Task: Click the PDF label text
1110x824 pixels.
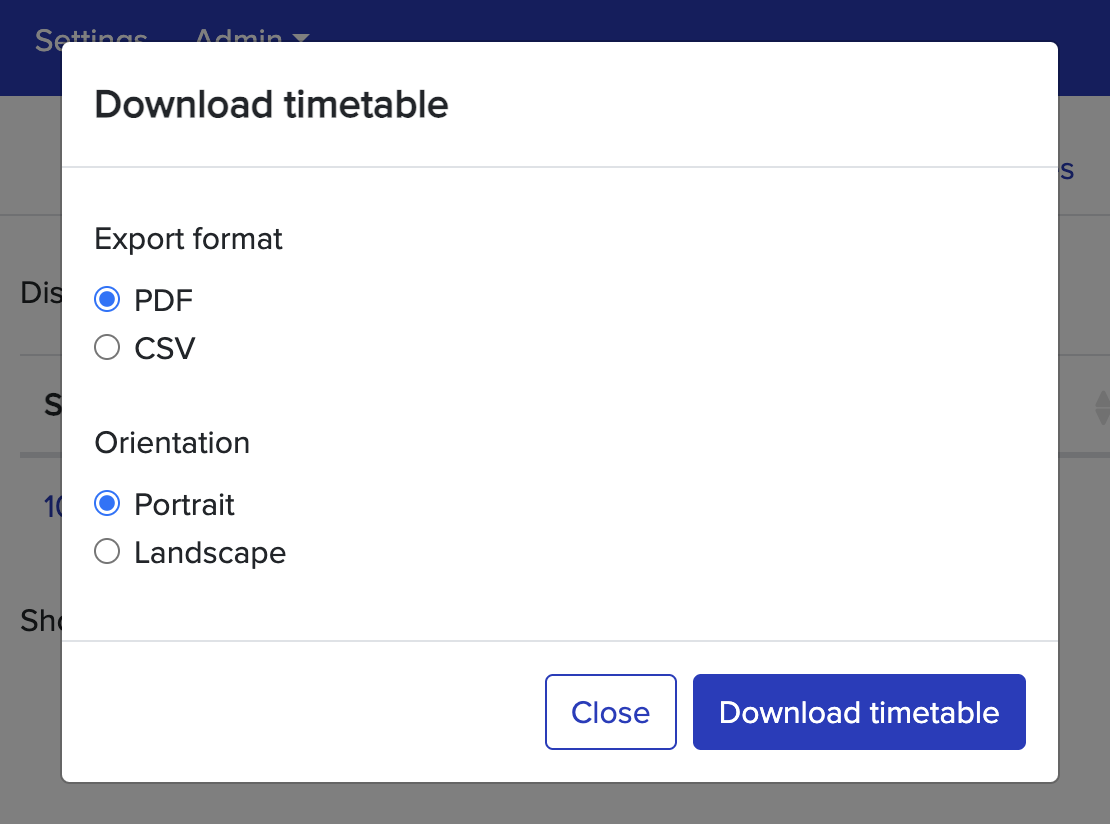Action: tap(162, 298)
